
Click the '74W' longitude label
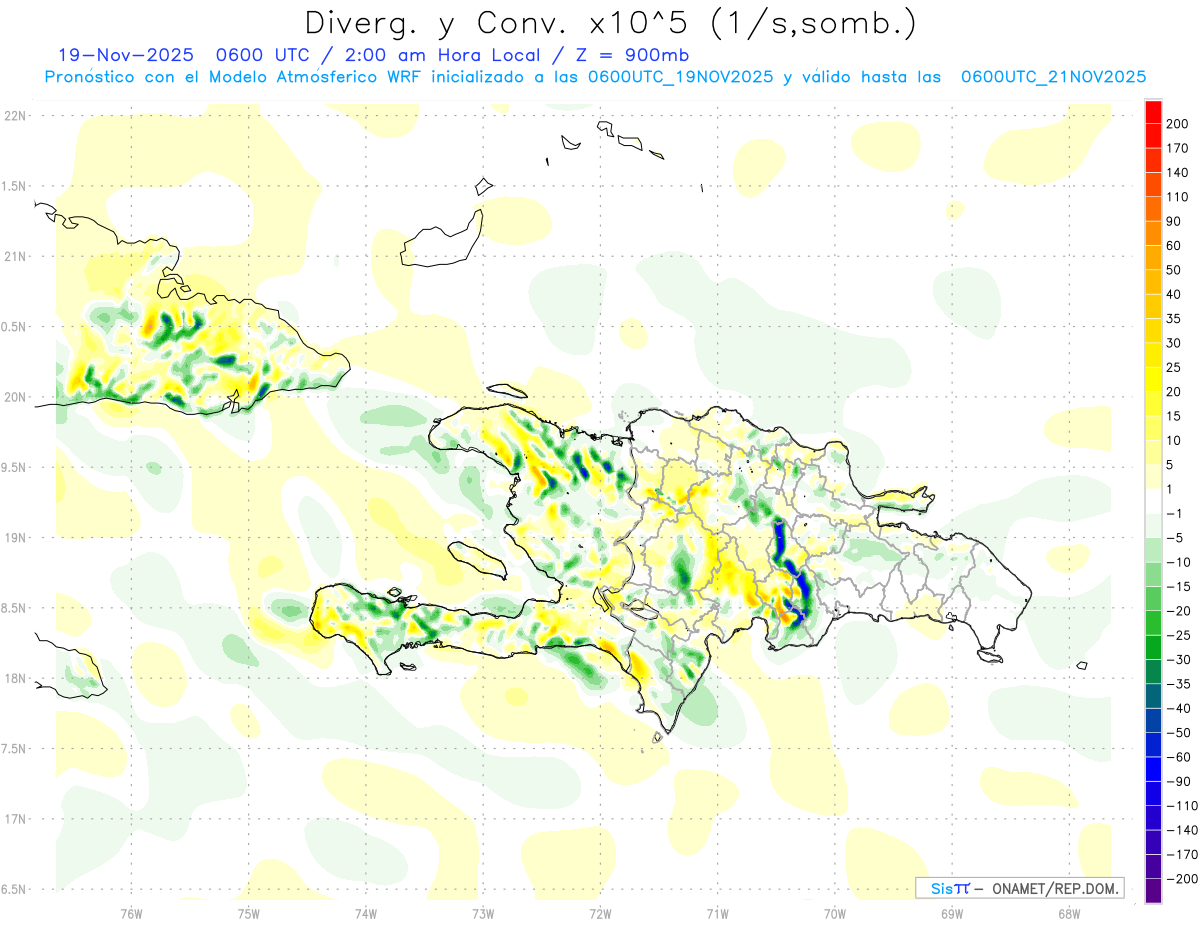click(x=366, y=913)
